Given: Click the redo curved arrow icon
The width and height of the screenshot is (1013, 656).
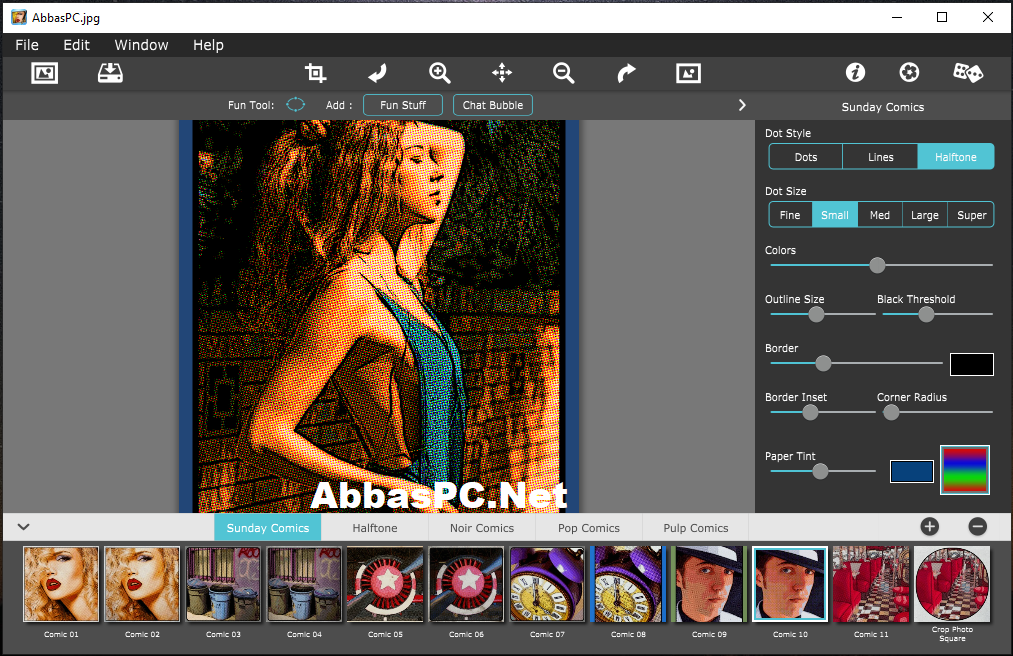Looking at the screenshot, I should click(x=626, y=73).
